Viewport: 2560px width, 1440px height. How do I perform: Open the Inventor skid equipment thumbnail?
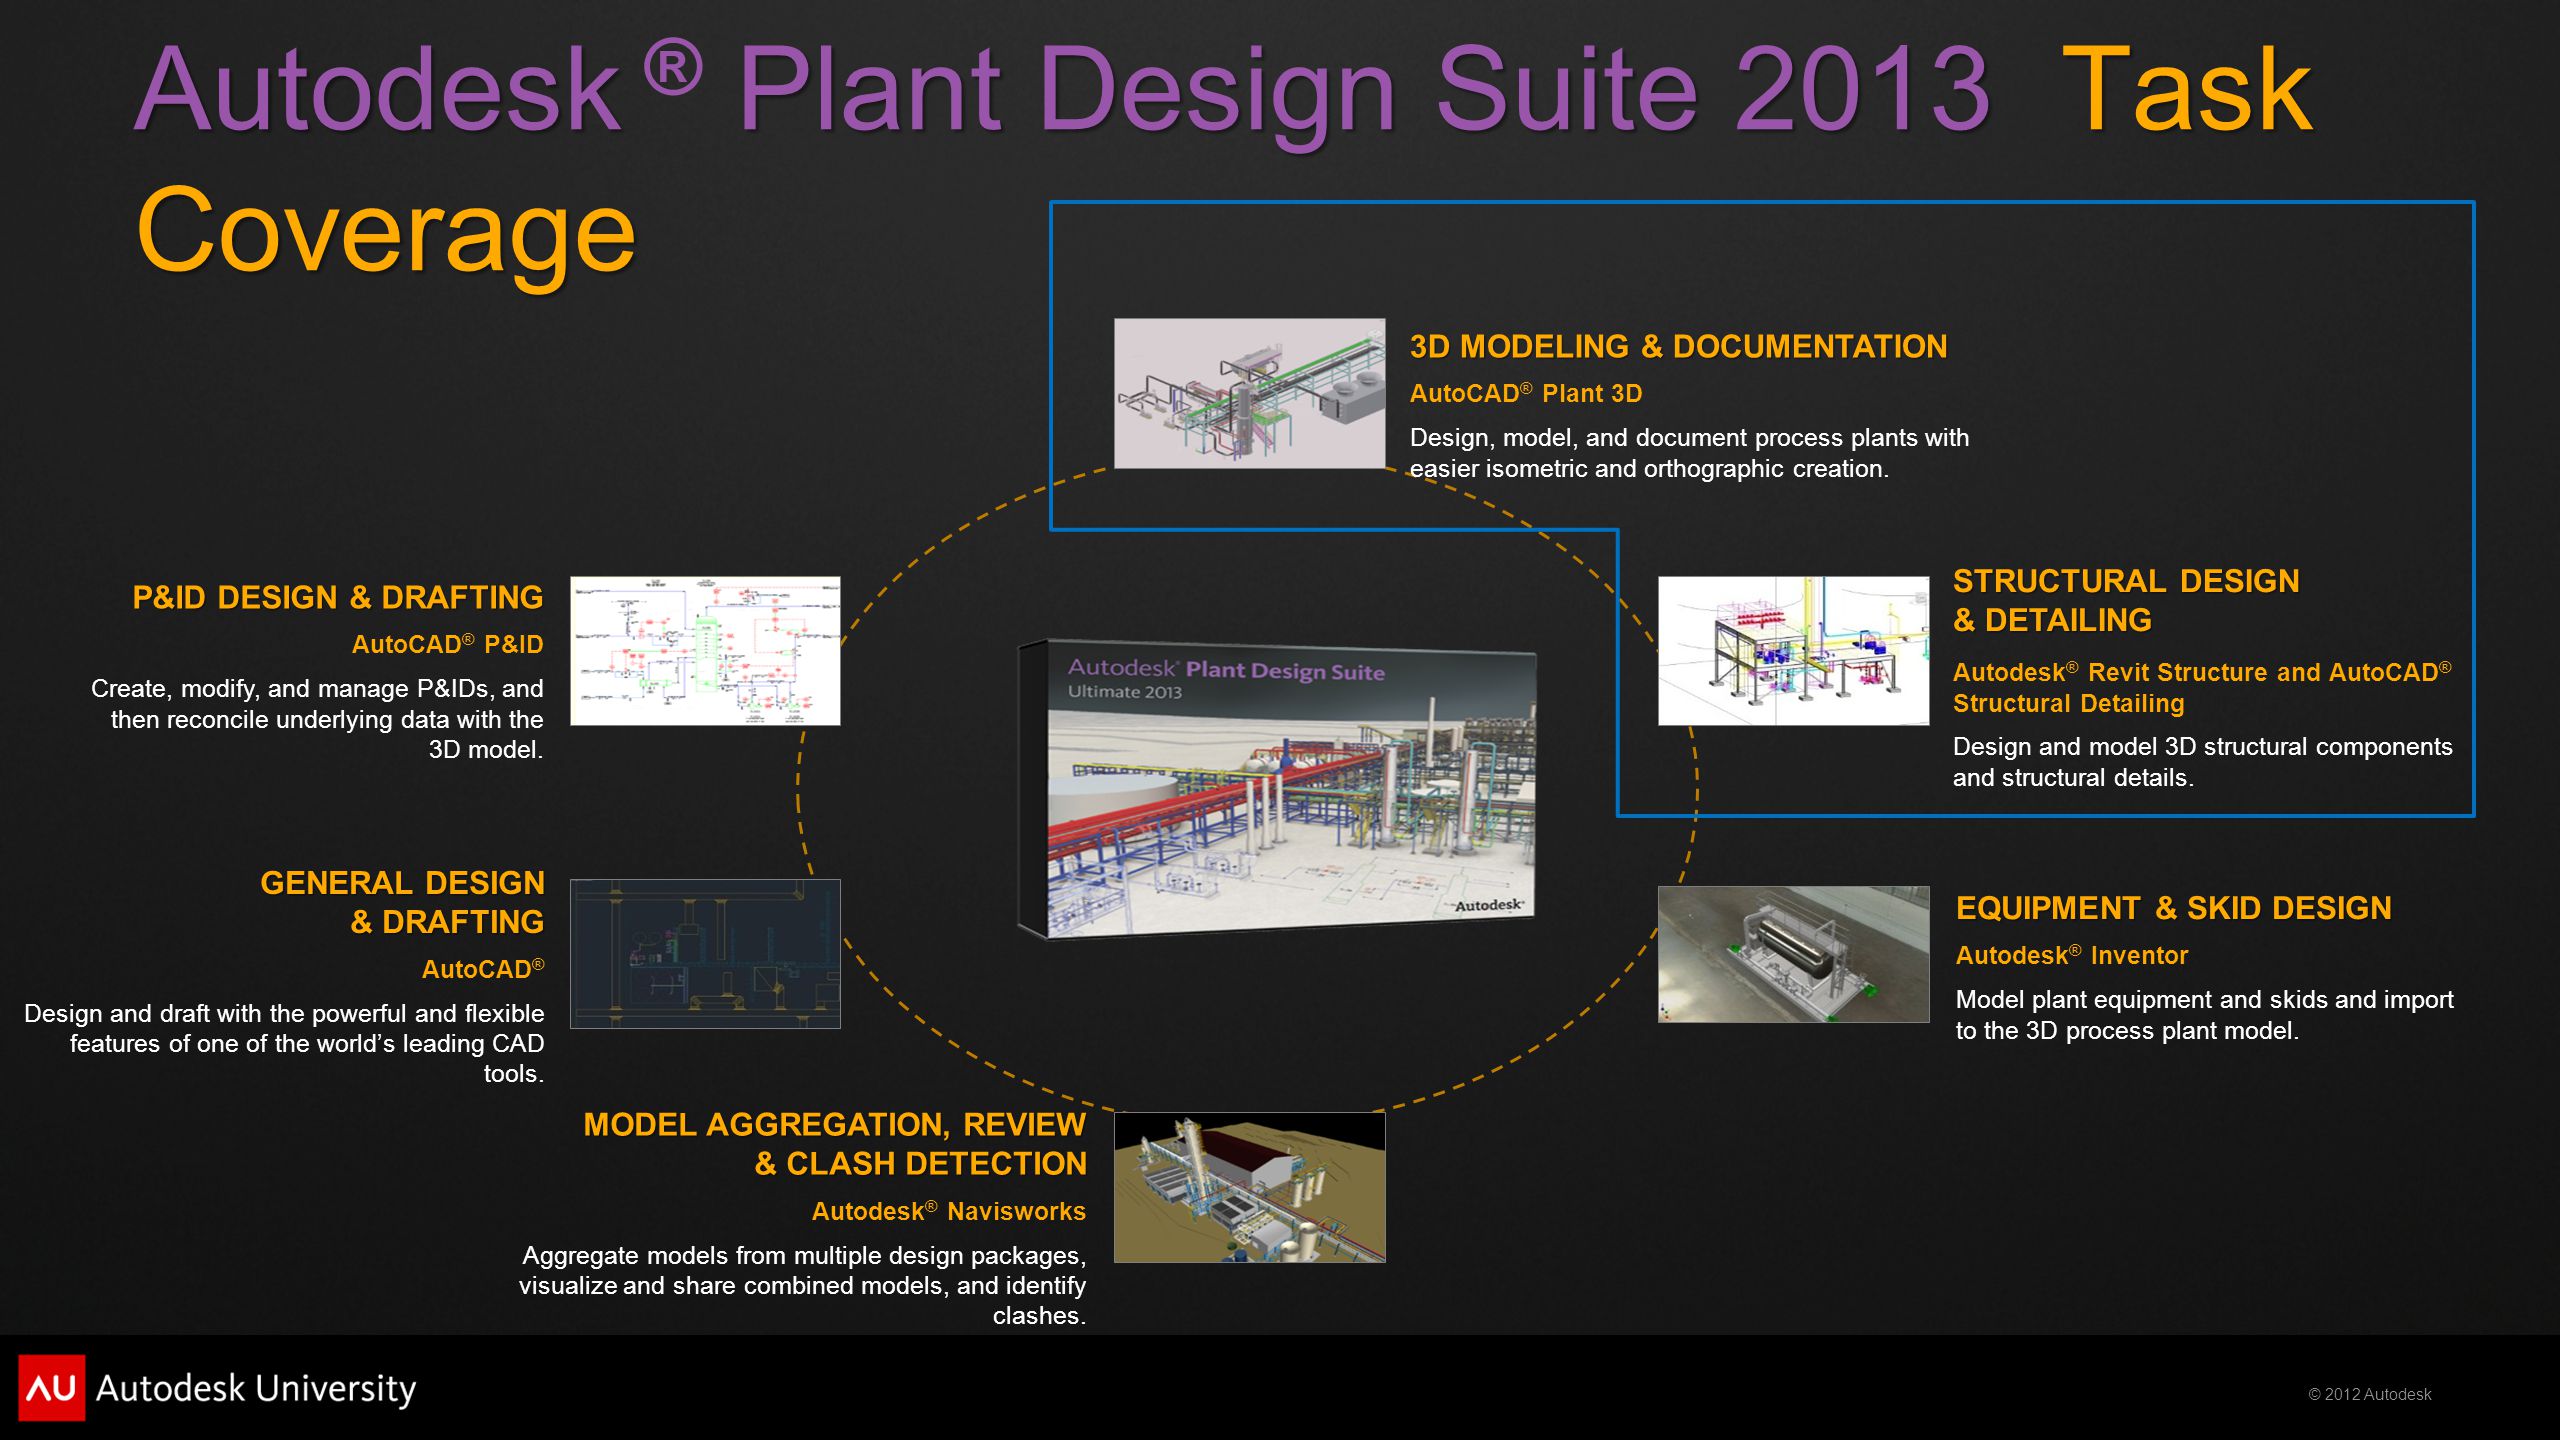pyautogui.click(x=1793, y=954)
